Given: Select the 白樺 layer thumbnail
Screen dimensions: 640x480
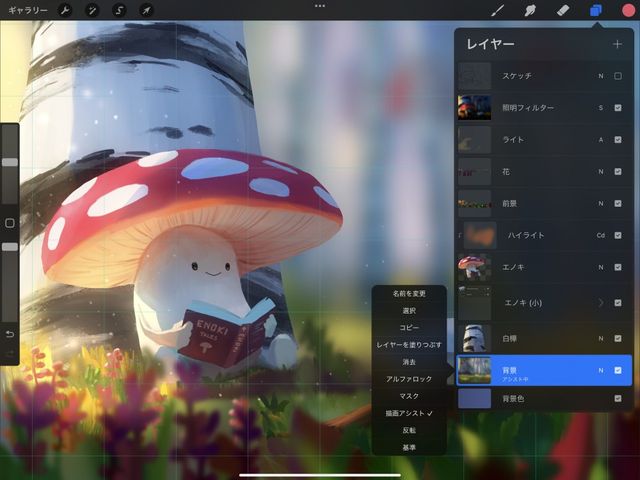Looking at the screenshot, I should point(474,338).
